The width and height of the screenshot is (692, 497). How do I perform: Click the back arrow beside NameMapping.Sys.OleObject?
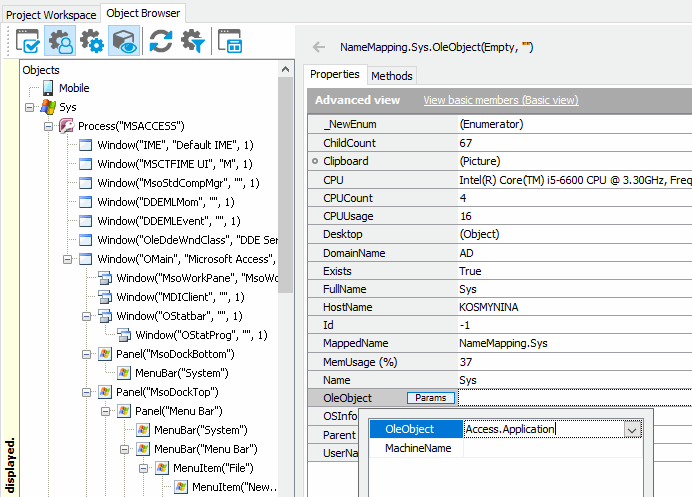tap(319, 47)
